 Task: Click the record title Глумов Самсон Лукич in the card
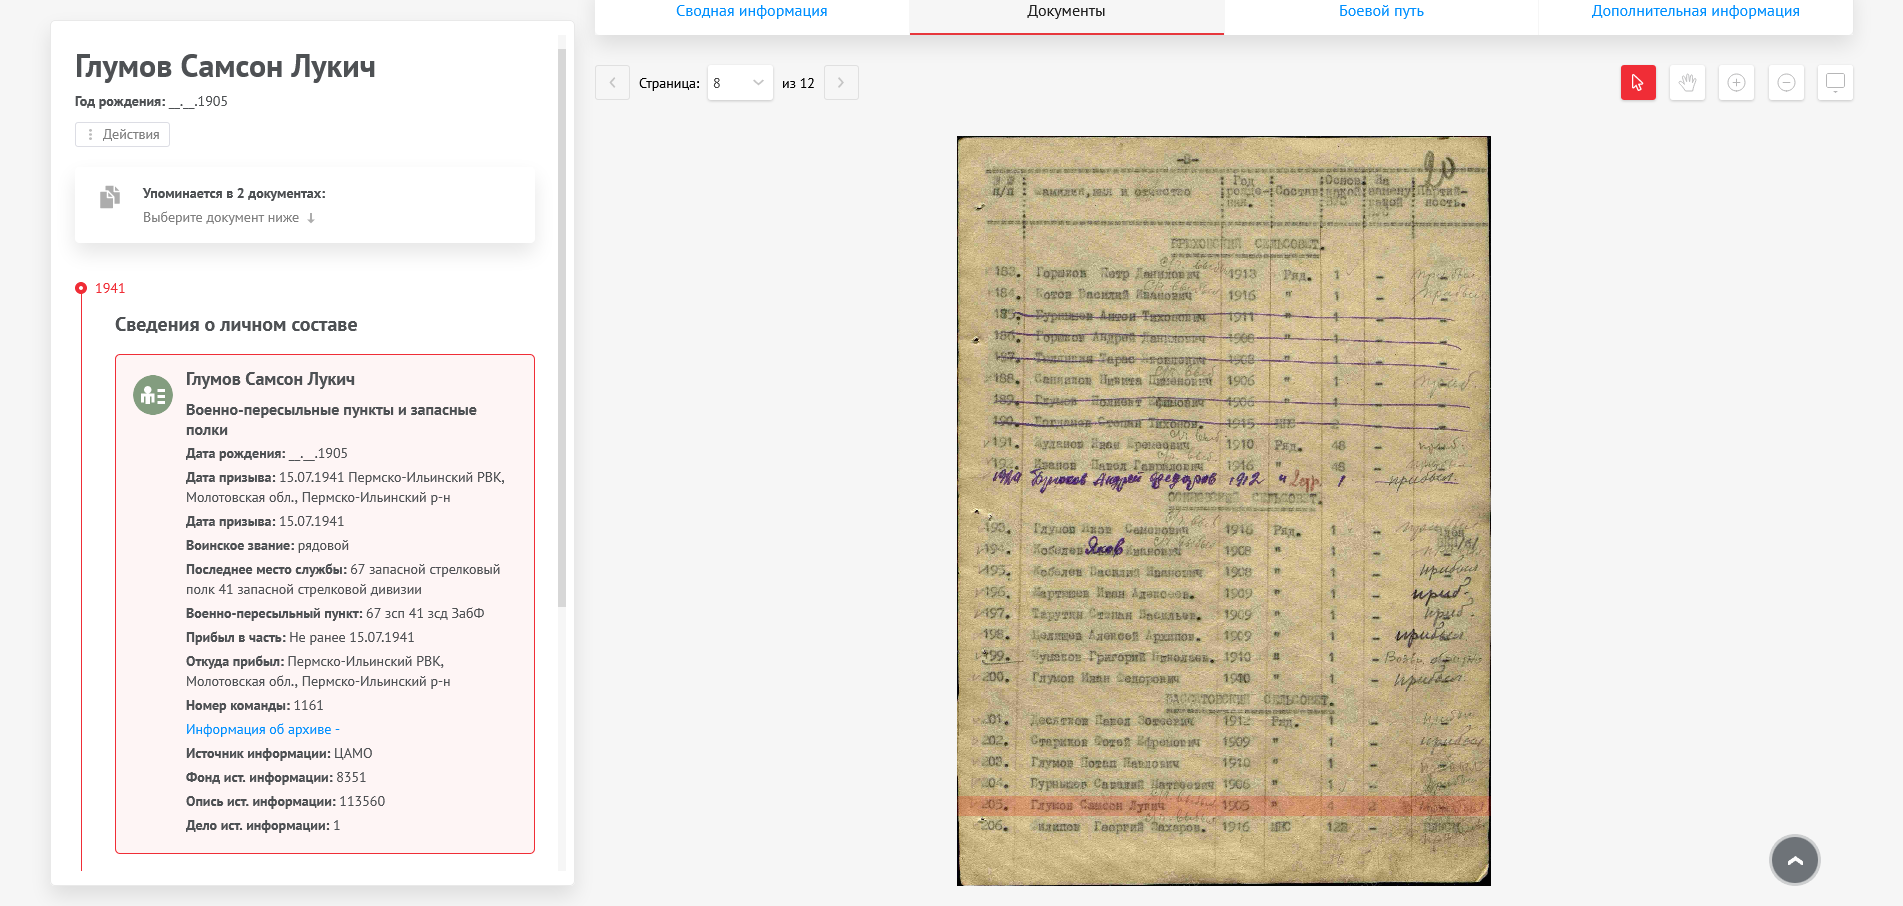270,379
